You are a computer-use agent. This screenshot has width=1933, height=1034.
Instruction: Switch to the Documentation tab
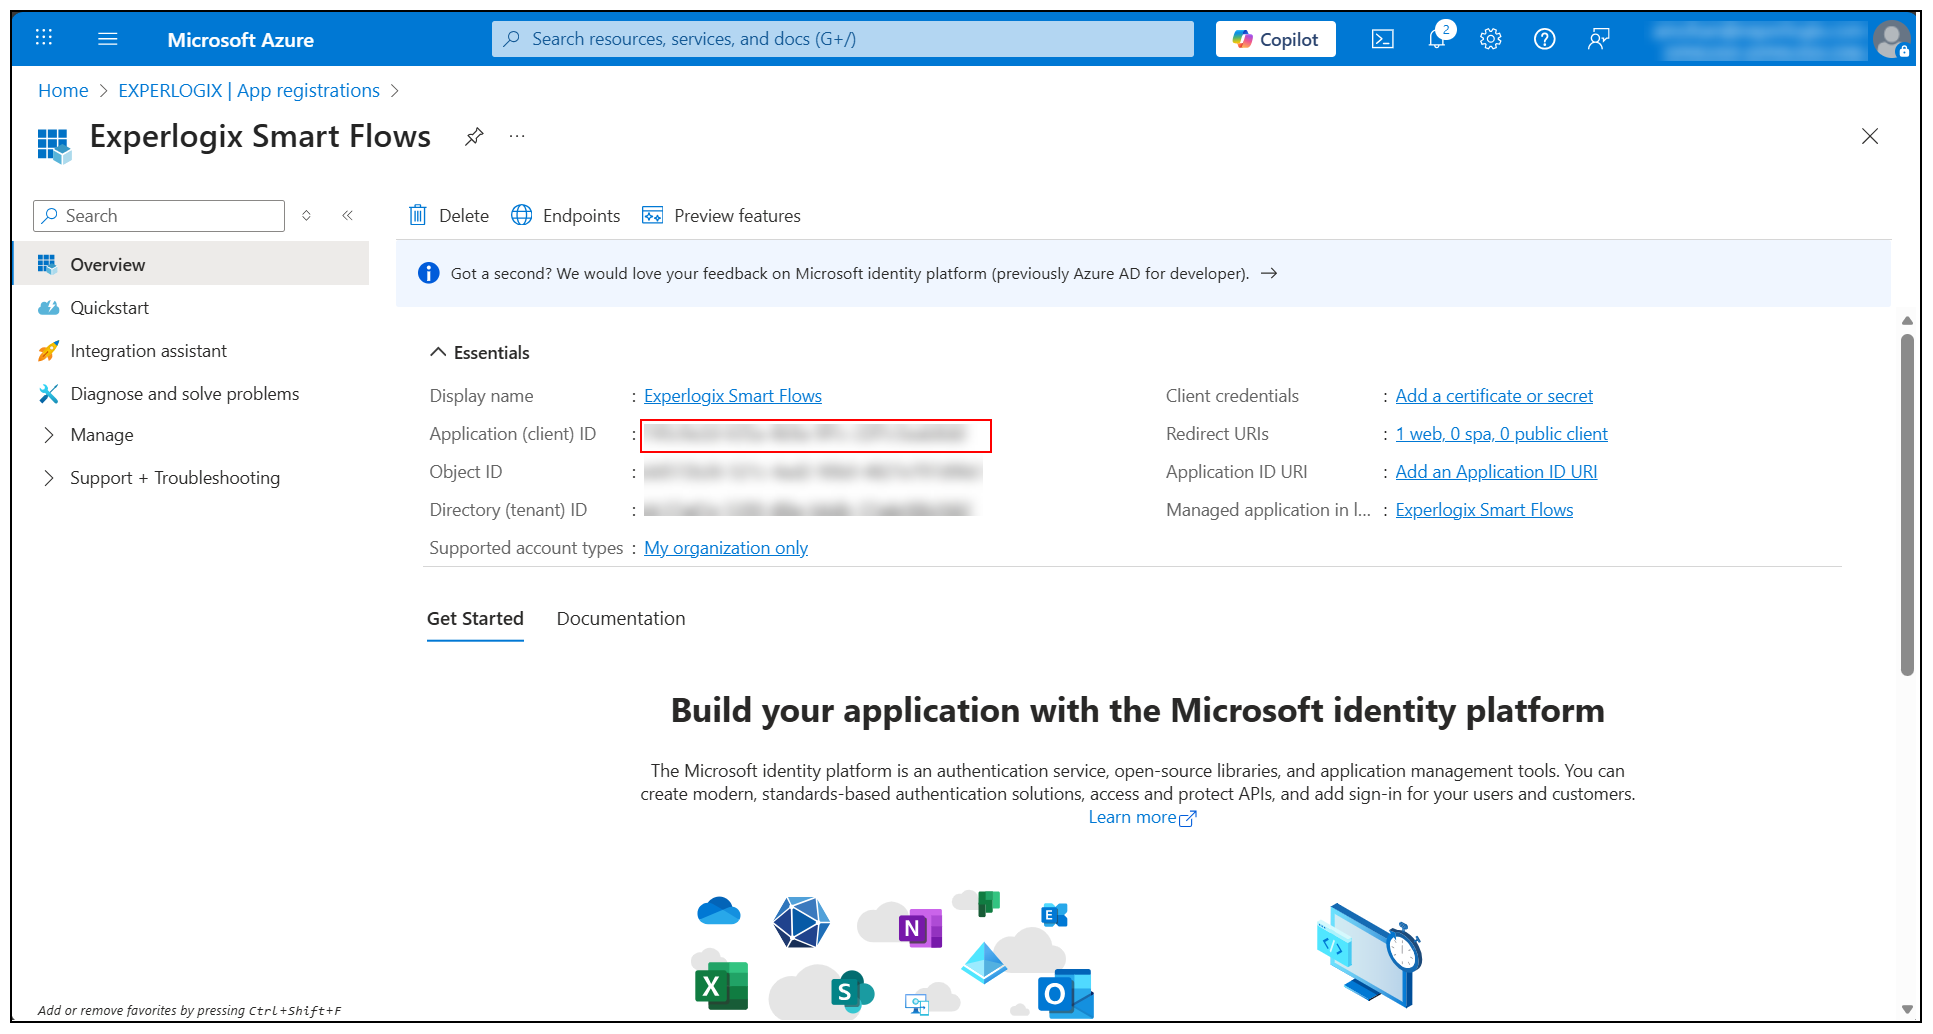[621, 618]
